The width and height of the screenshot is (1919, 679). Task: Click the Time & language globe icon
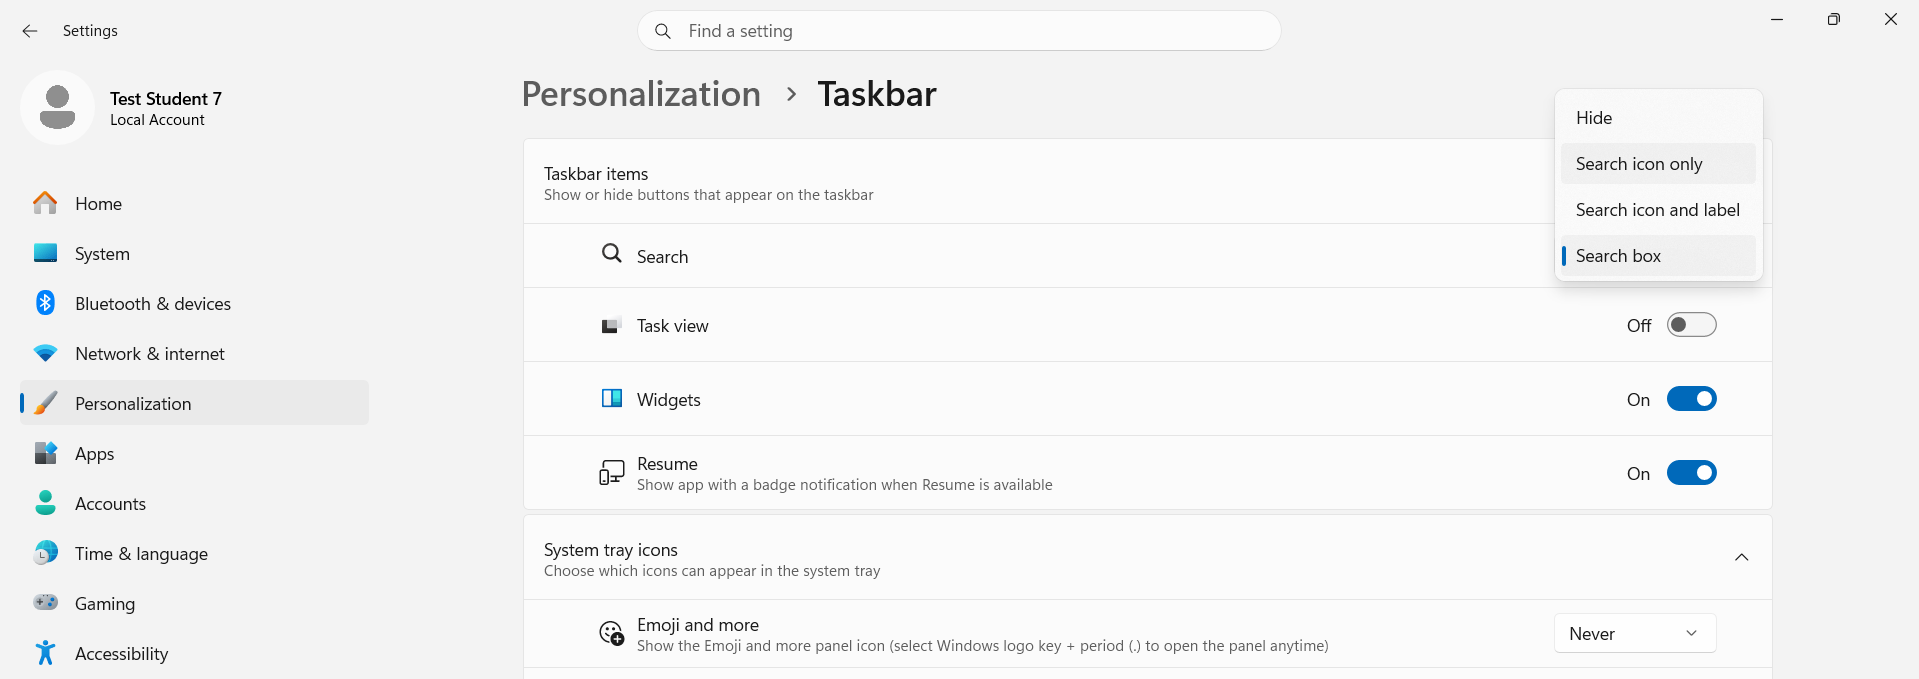click(45, 553)
